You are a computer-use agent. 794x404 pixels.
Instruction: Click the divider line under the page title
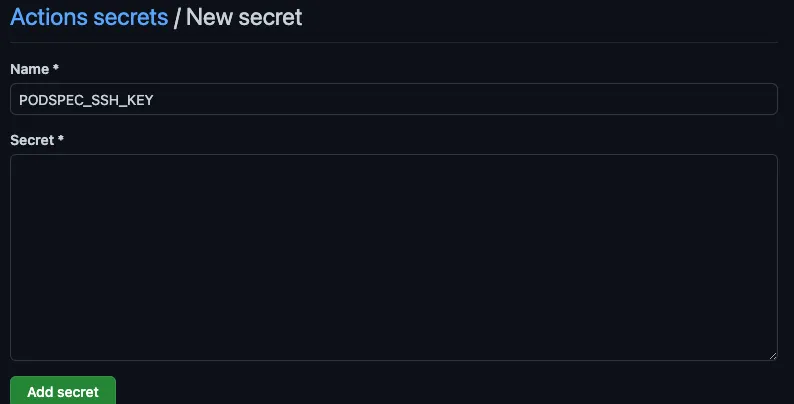(x=394, y=43)
